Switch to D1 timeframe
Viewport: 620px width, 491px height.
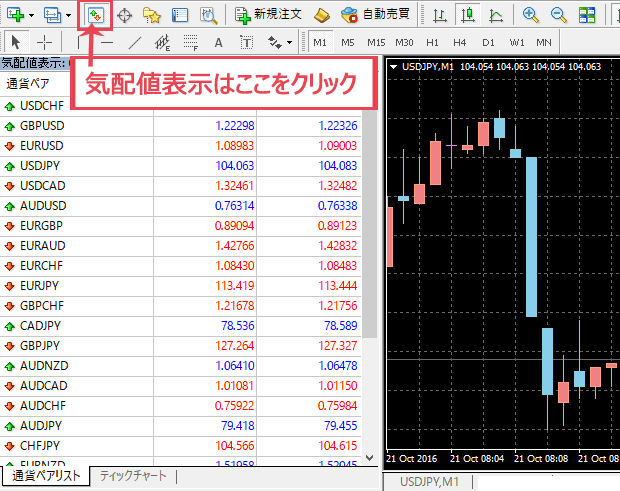coord(488,42)
